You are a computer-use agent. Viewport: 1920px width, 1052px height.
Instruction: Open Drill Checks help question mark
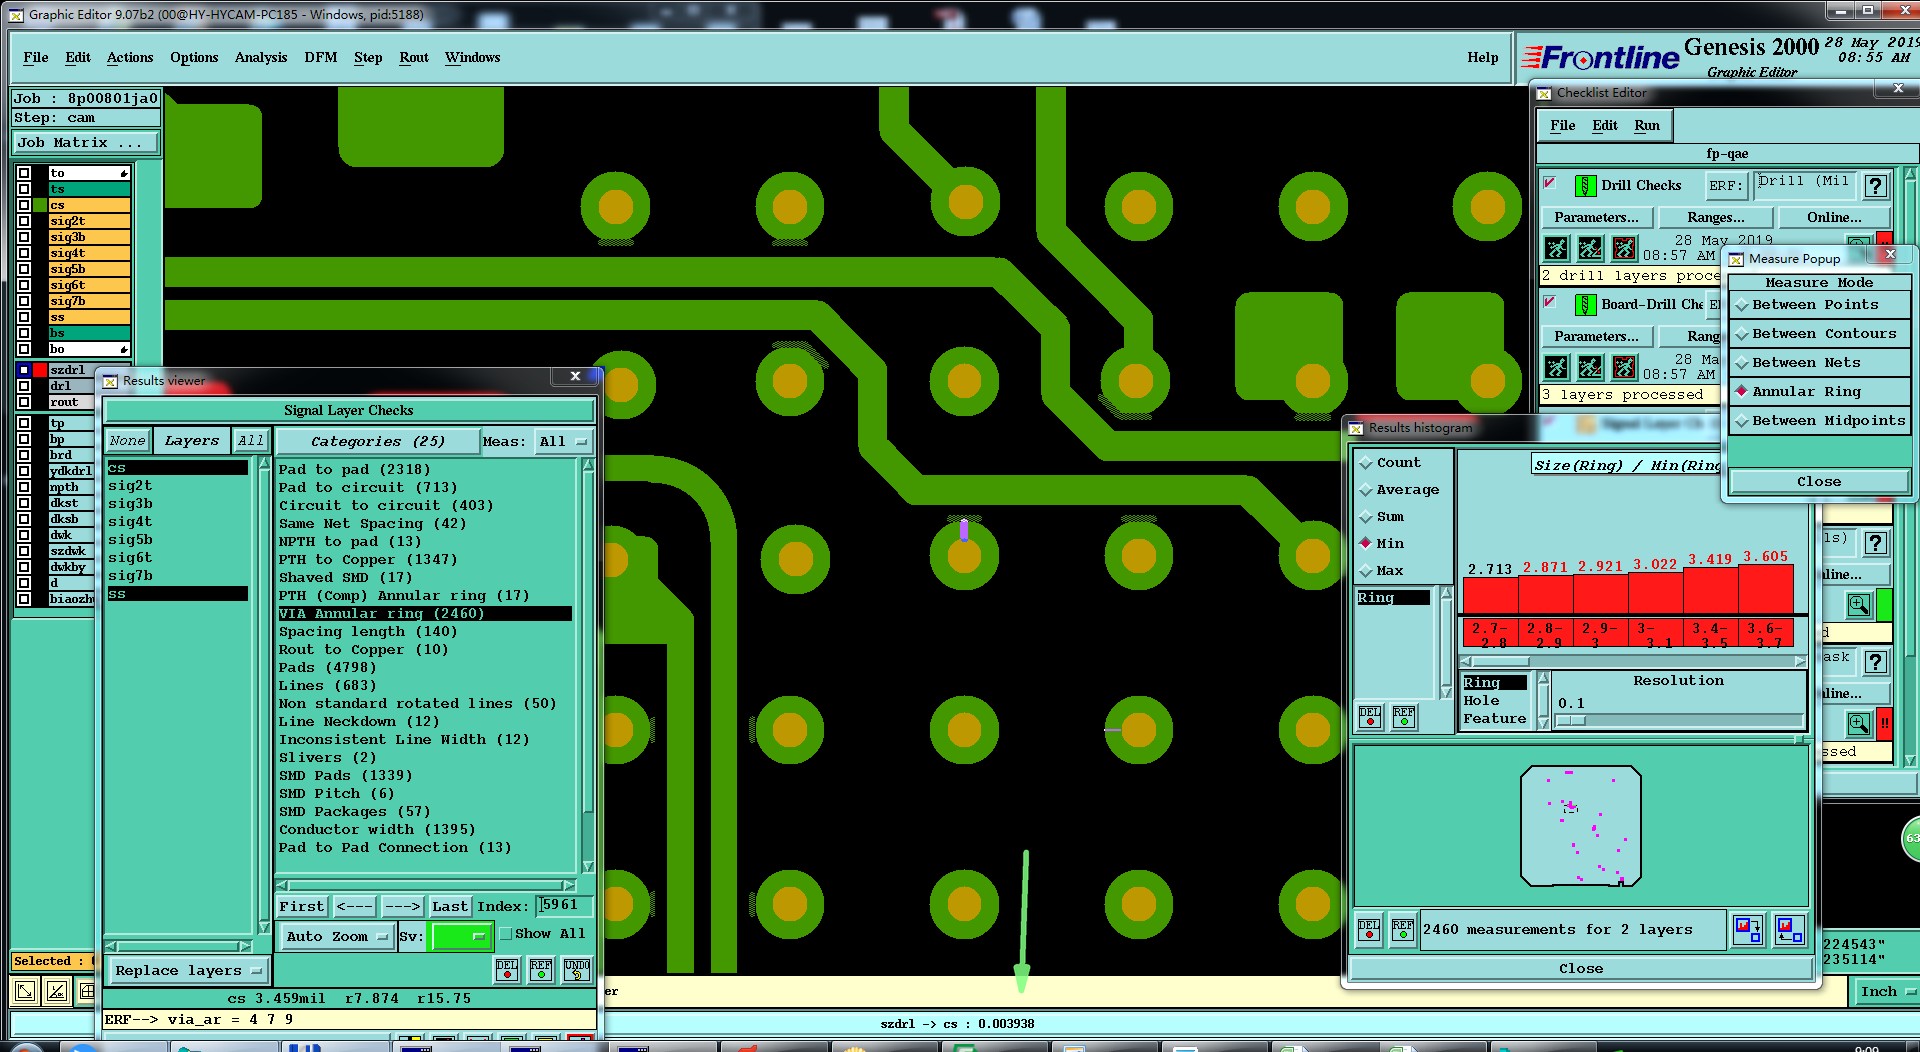pyautogui.click(x=1876, y=185)
